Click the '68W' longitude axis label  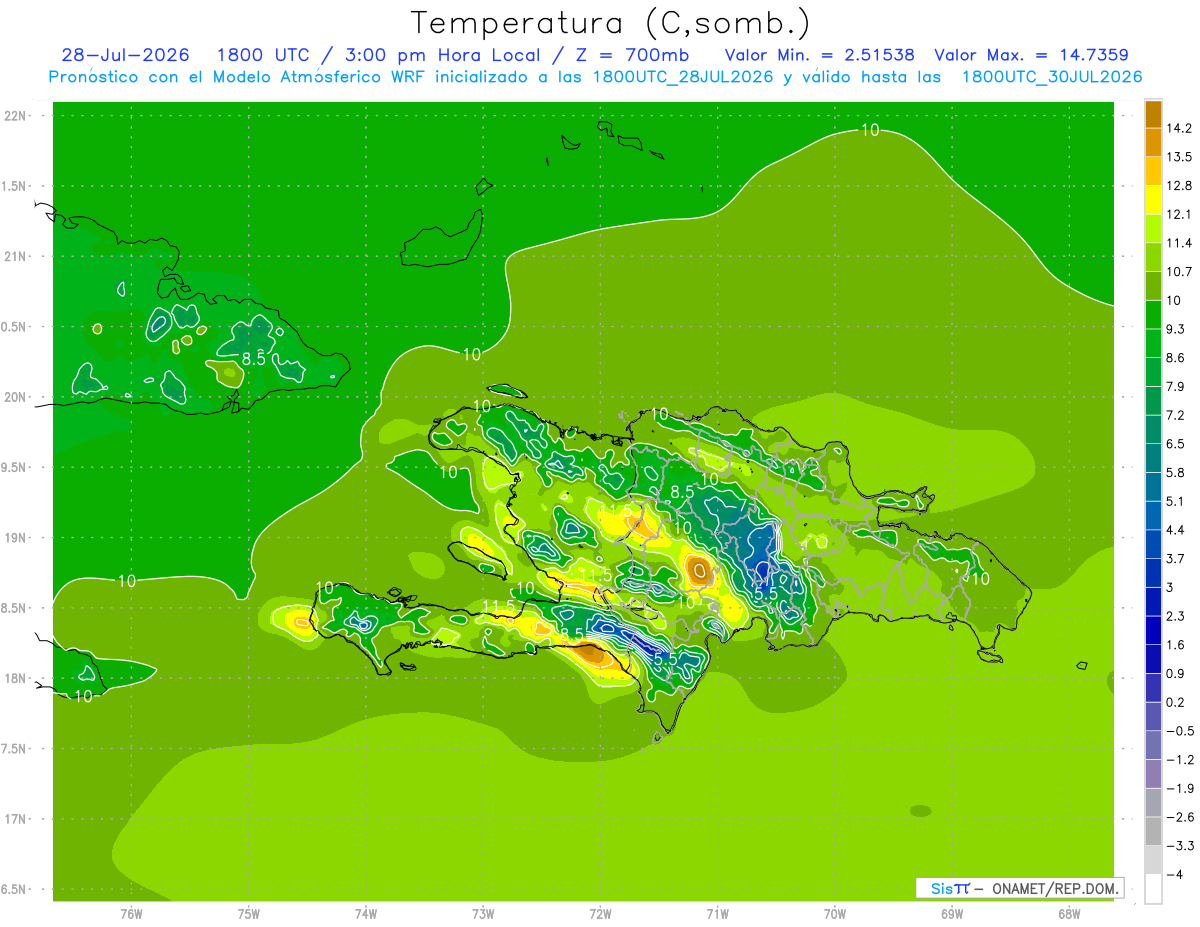click(x=1069, y=913)
